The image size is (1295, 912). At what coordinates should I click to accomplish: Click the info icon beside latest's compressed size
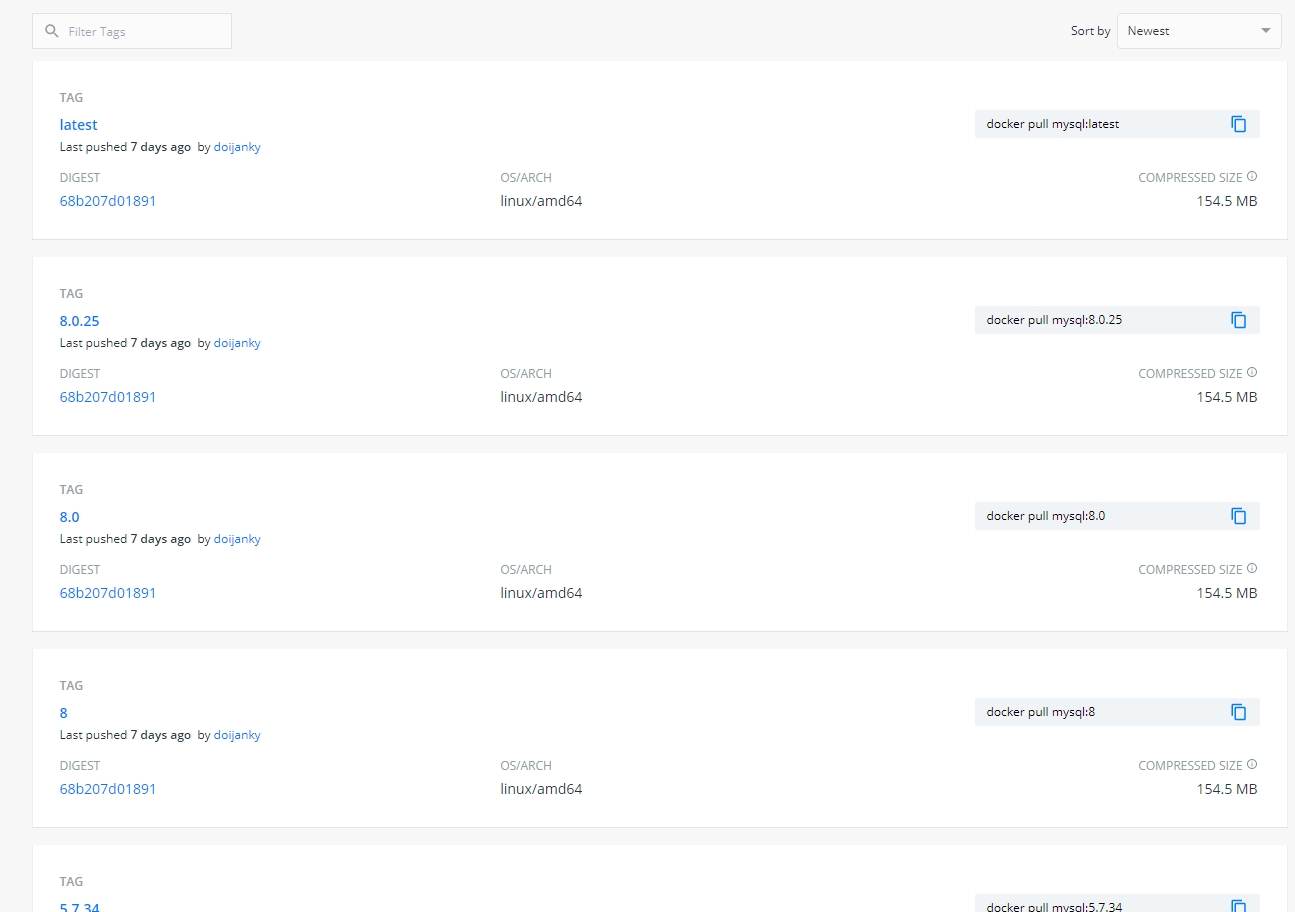coord(1252,177)
